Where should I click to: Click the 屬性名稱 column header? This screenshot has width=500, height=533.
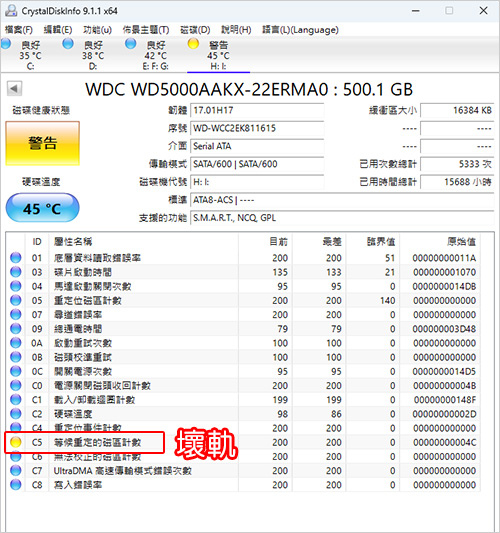coord(143,242)
